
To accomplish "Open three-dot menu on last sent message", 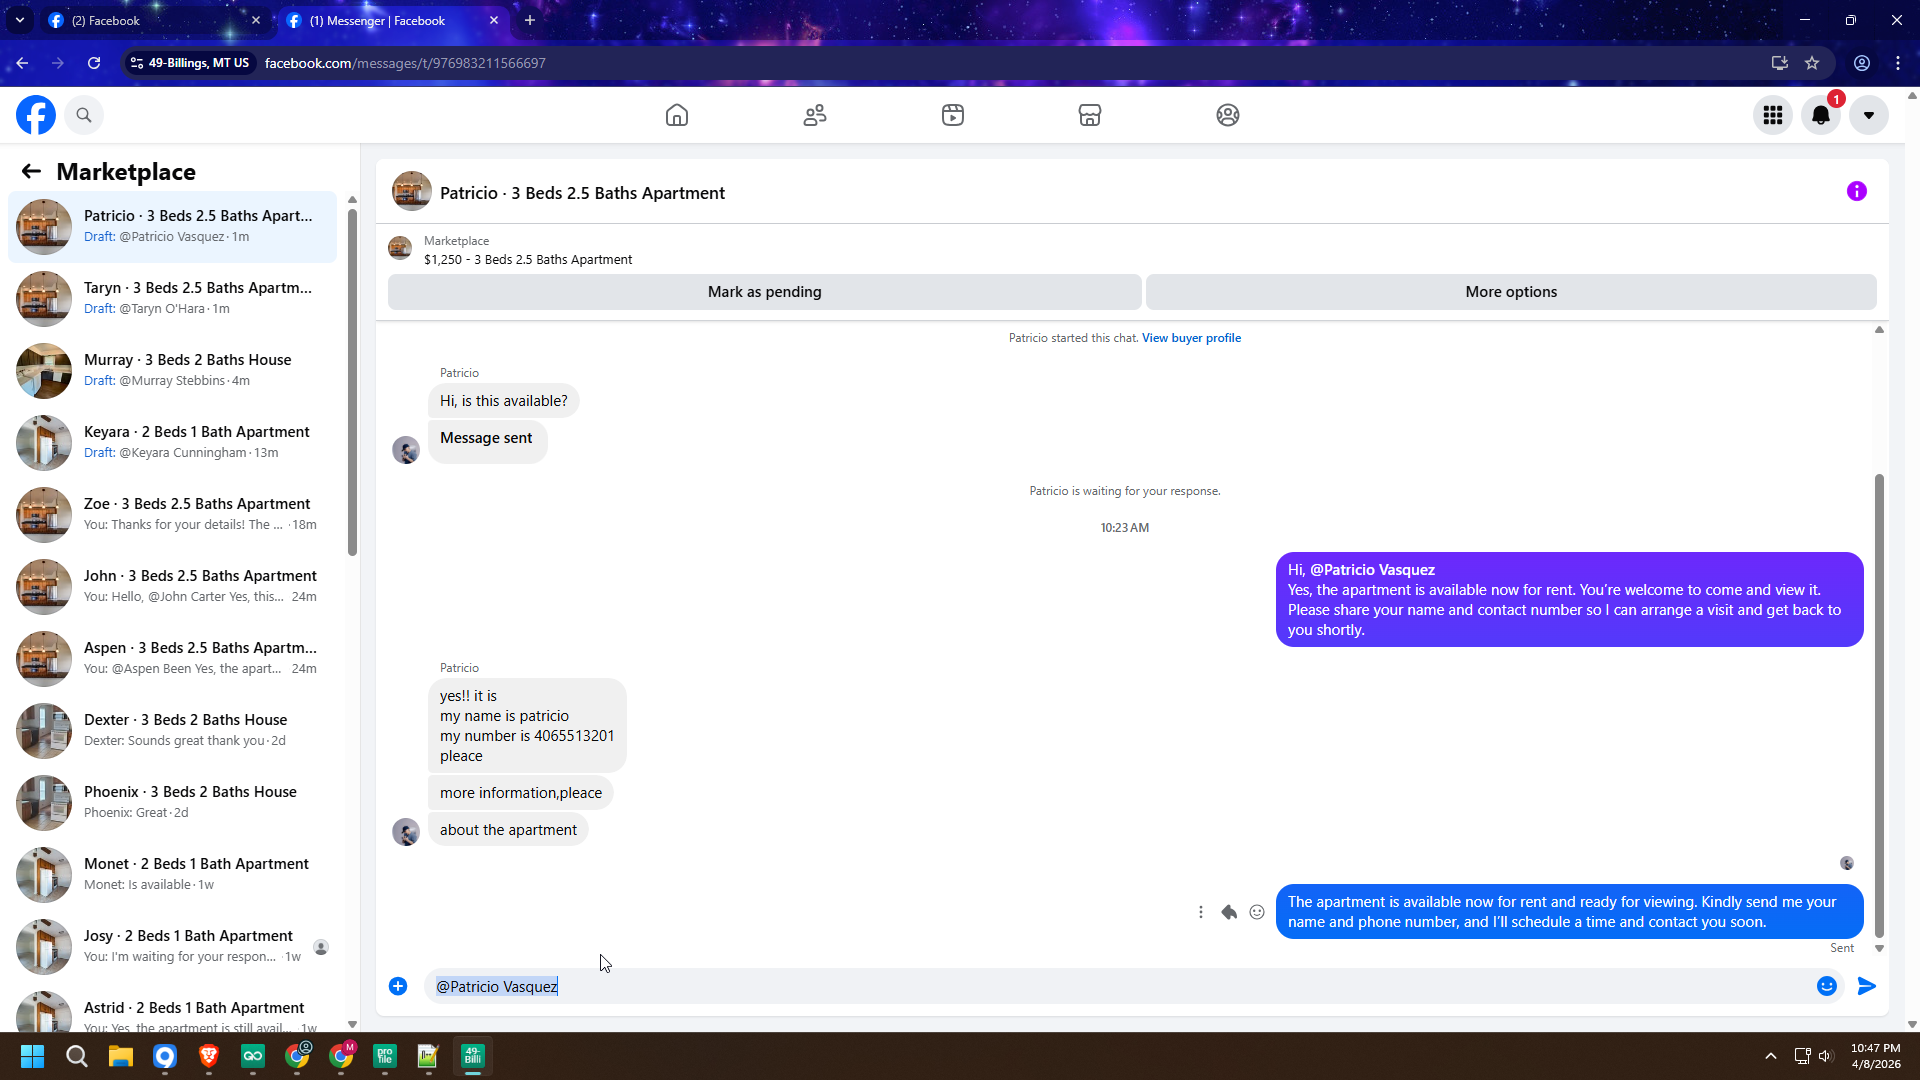I will [1201, 912].
